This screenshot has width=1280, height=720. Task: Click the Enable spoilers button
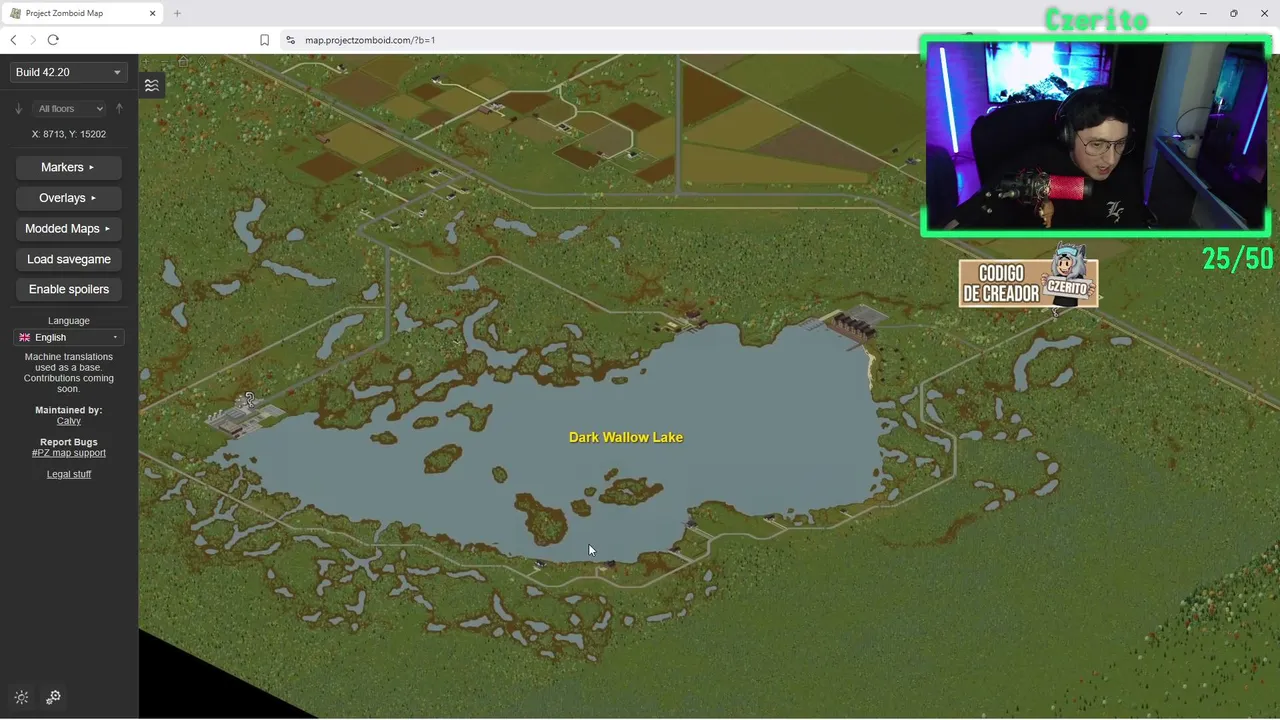click(68, 289)
